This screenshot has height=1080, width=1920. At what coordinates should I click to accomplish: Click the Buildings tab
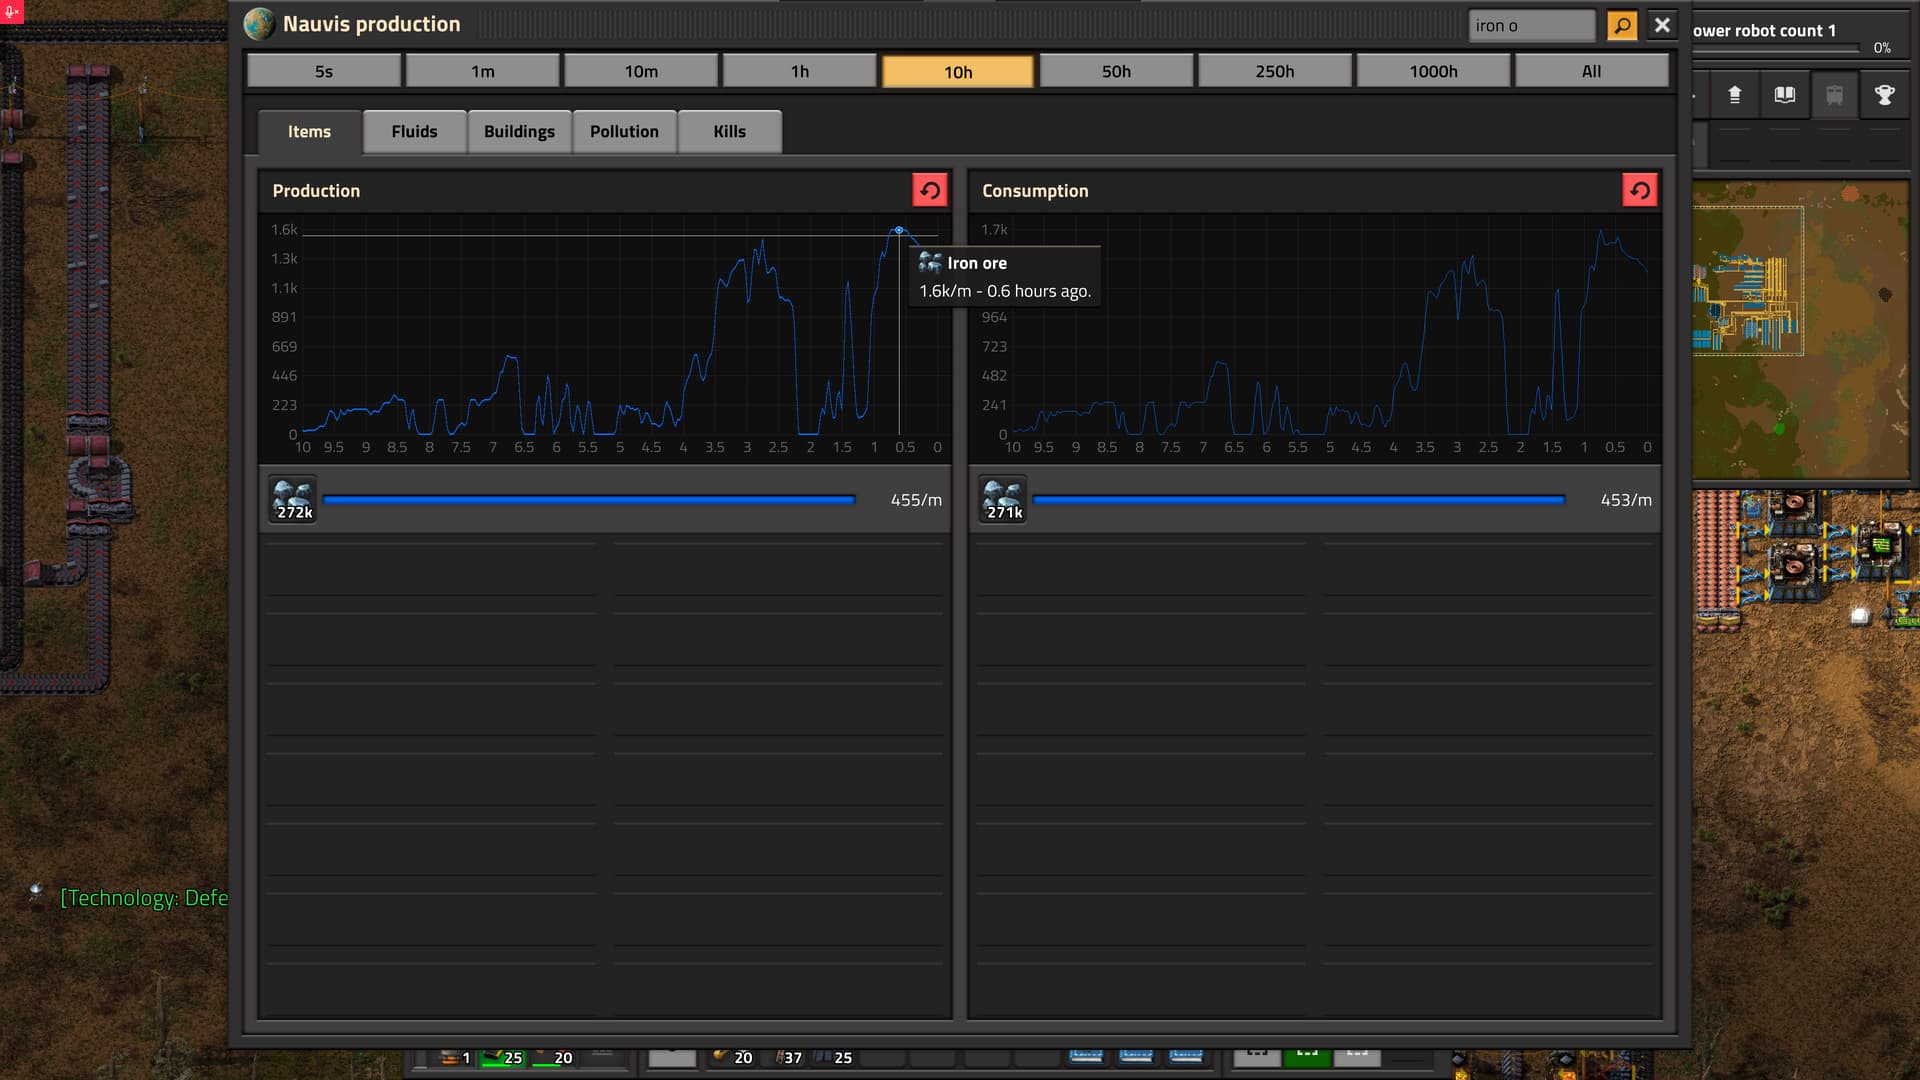click(519, 132)
